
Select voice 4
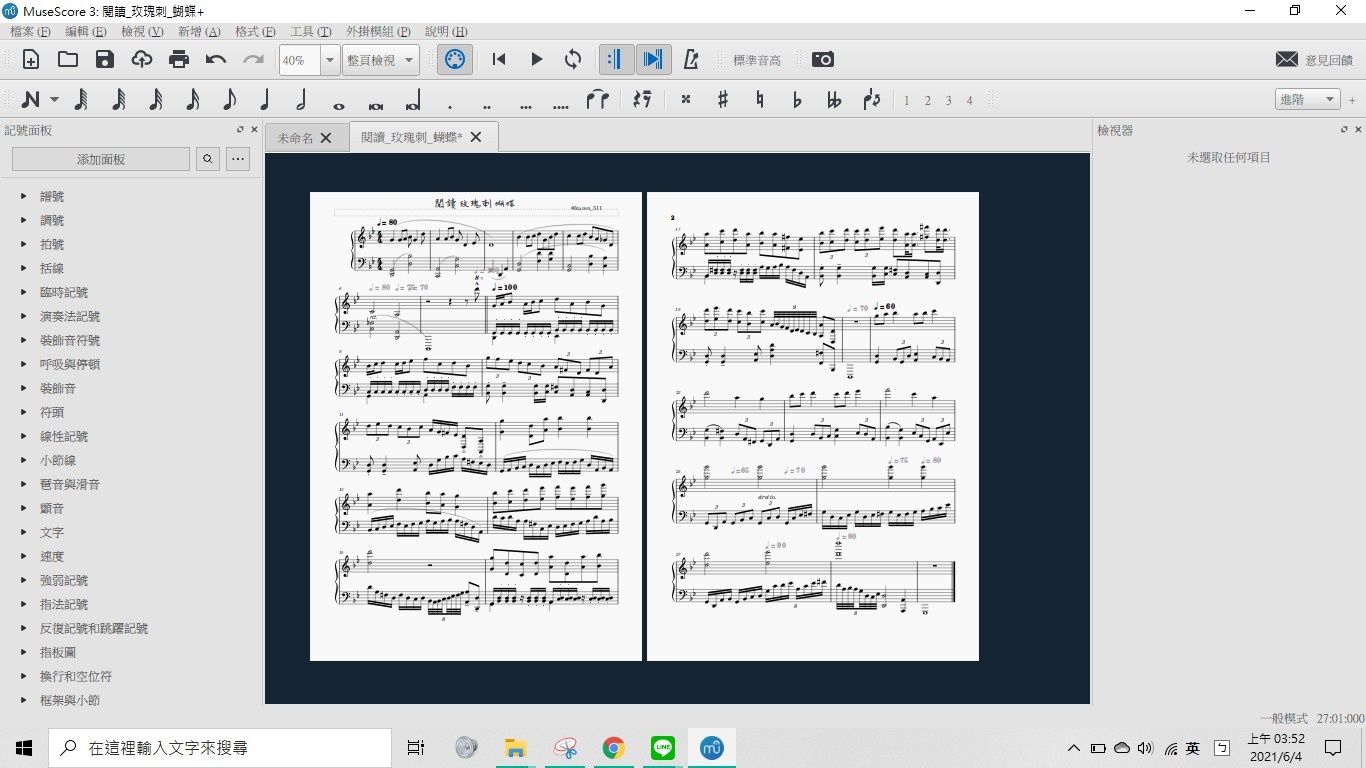point(969,101)
